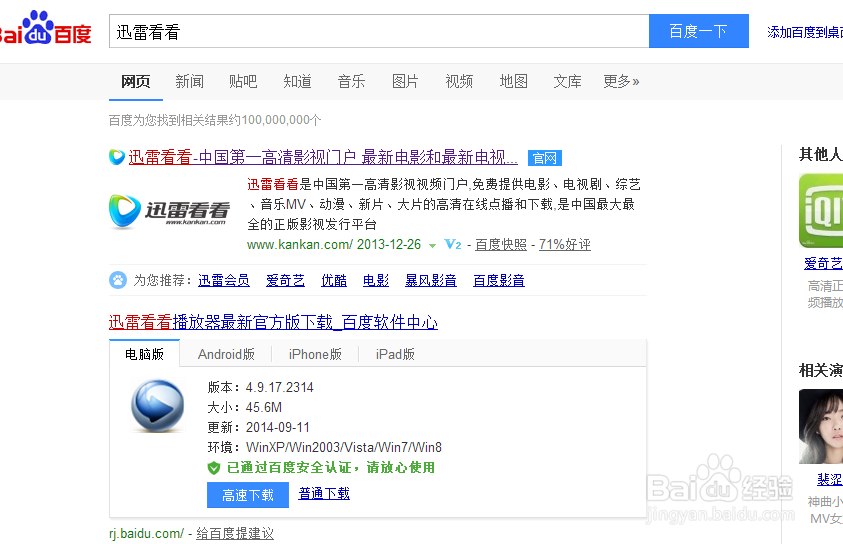Select the iPhone版 tab
Image resolution: width=843 pixels, height=544 pixels.
[315, 354]
